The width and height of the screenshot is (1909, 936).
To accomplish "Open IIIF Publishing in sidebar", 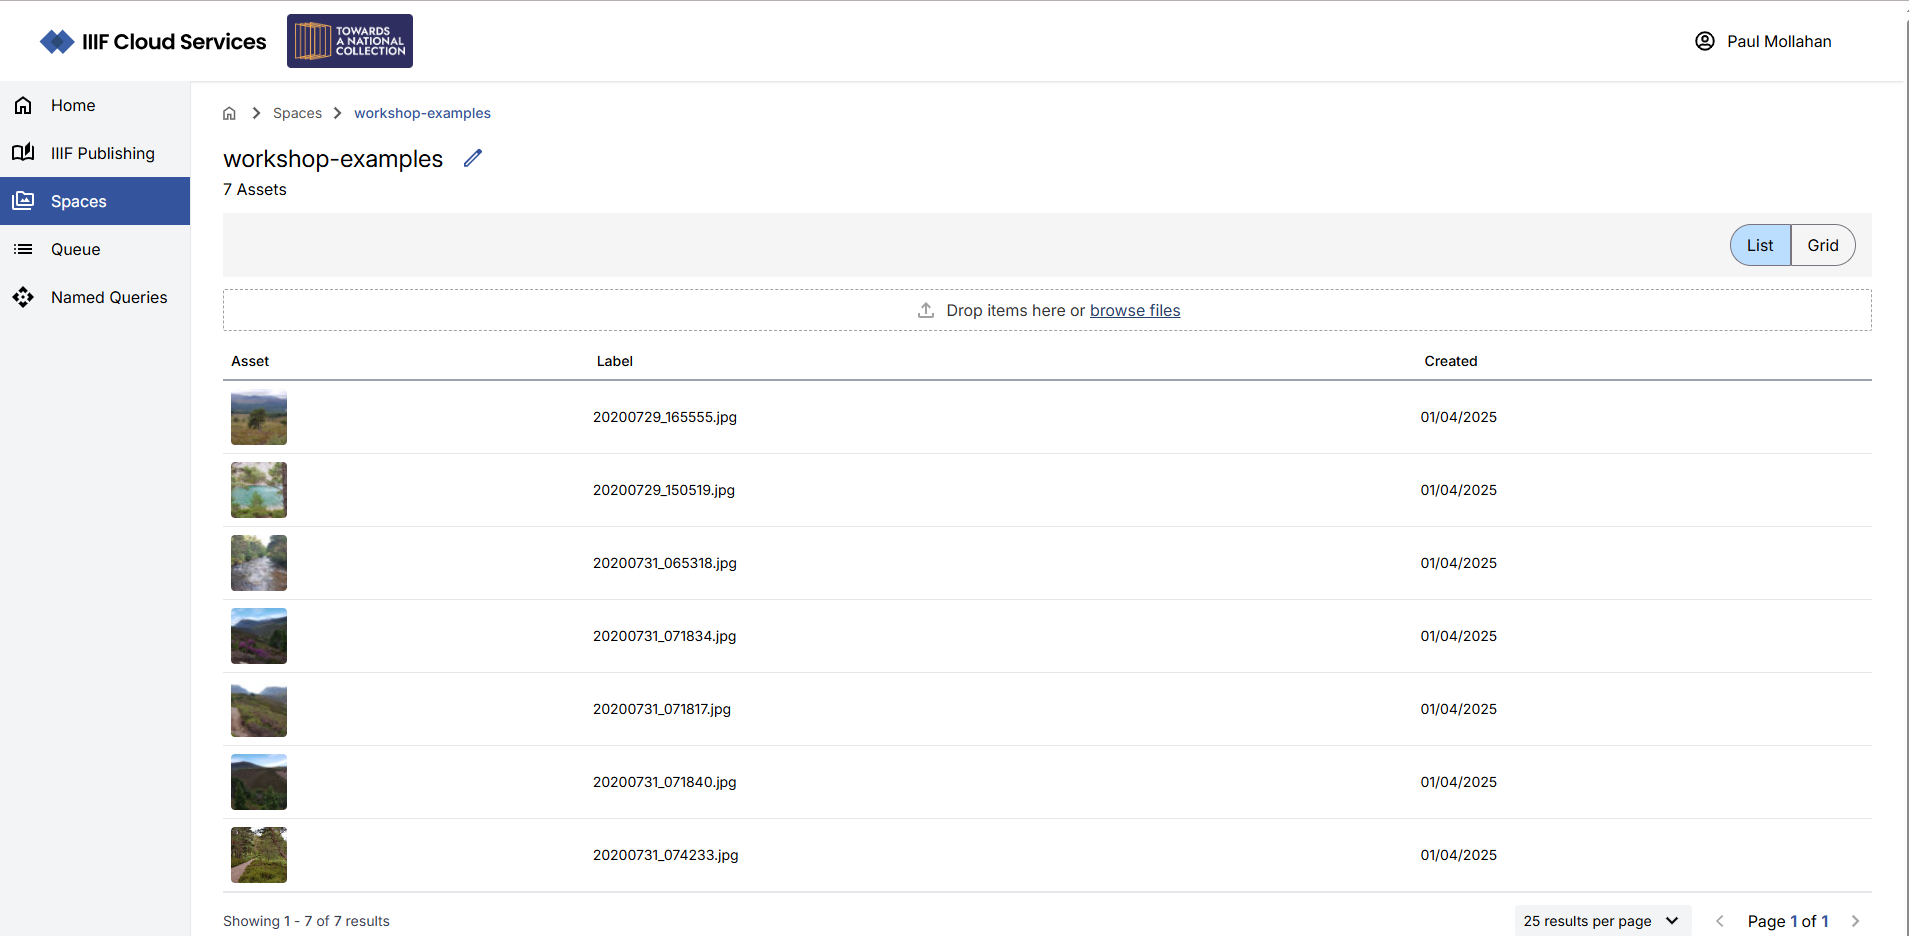I will pos(102,153).
